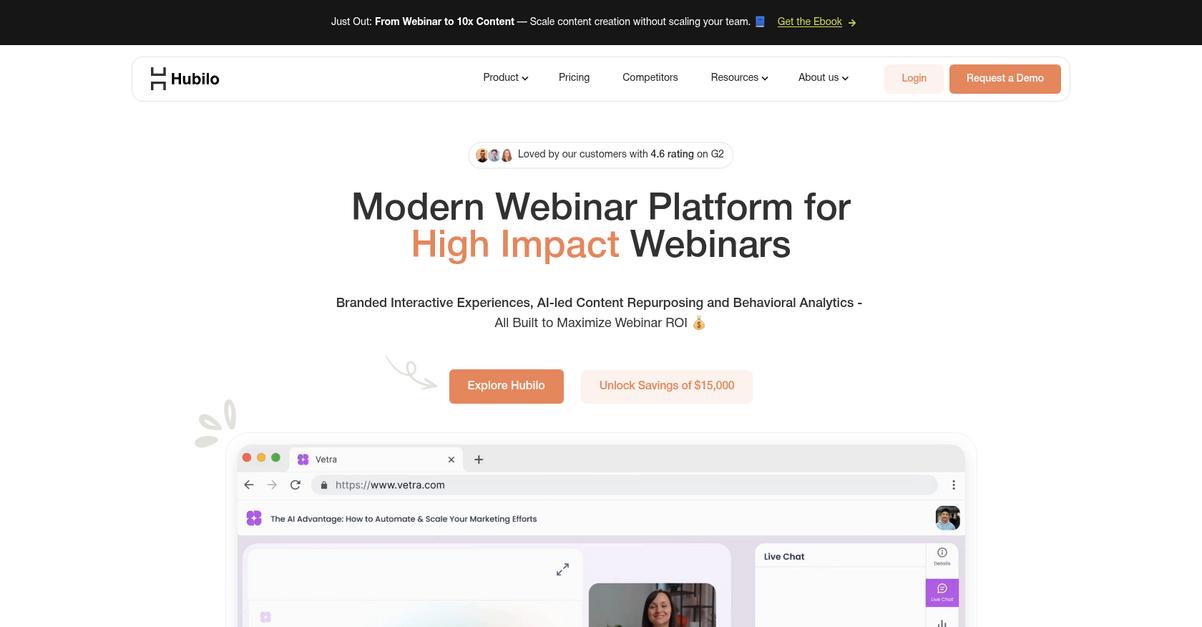Click the vetra.com address bar
The image size is (1202, 627).
(x=625, y=485)
